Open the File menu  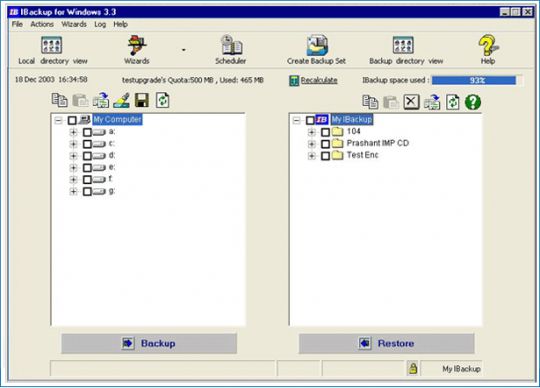[x=17, y=24]
